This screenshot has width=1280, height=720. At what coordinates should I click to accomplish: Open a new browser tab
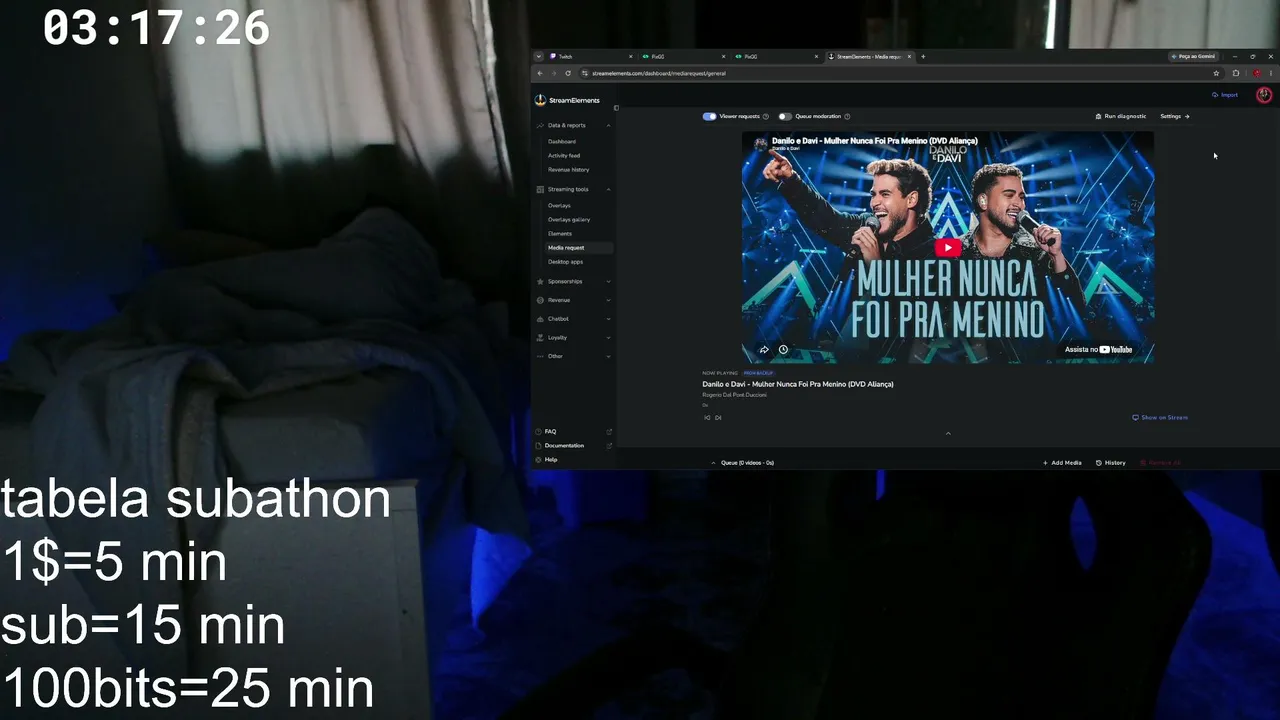point(923,57)
